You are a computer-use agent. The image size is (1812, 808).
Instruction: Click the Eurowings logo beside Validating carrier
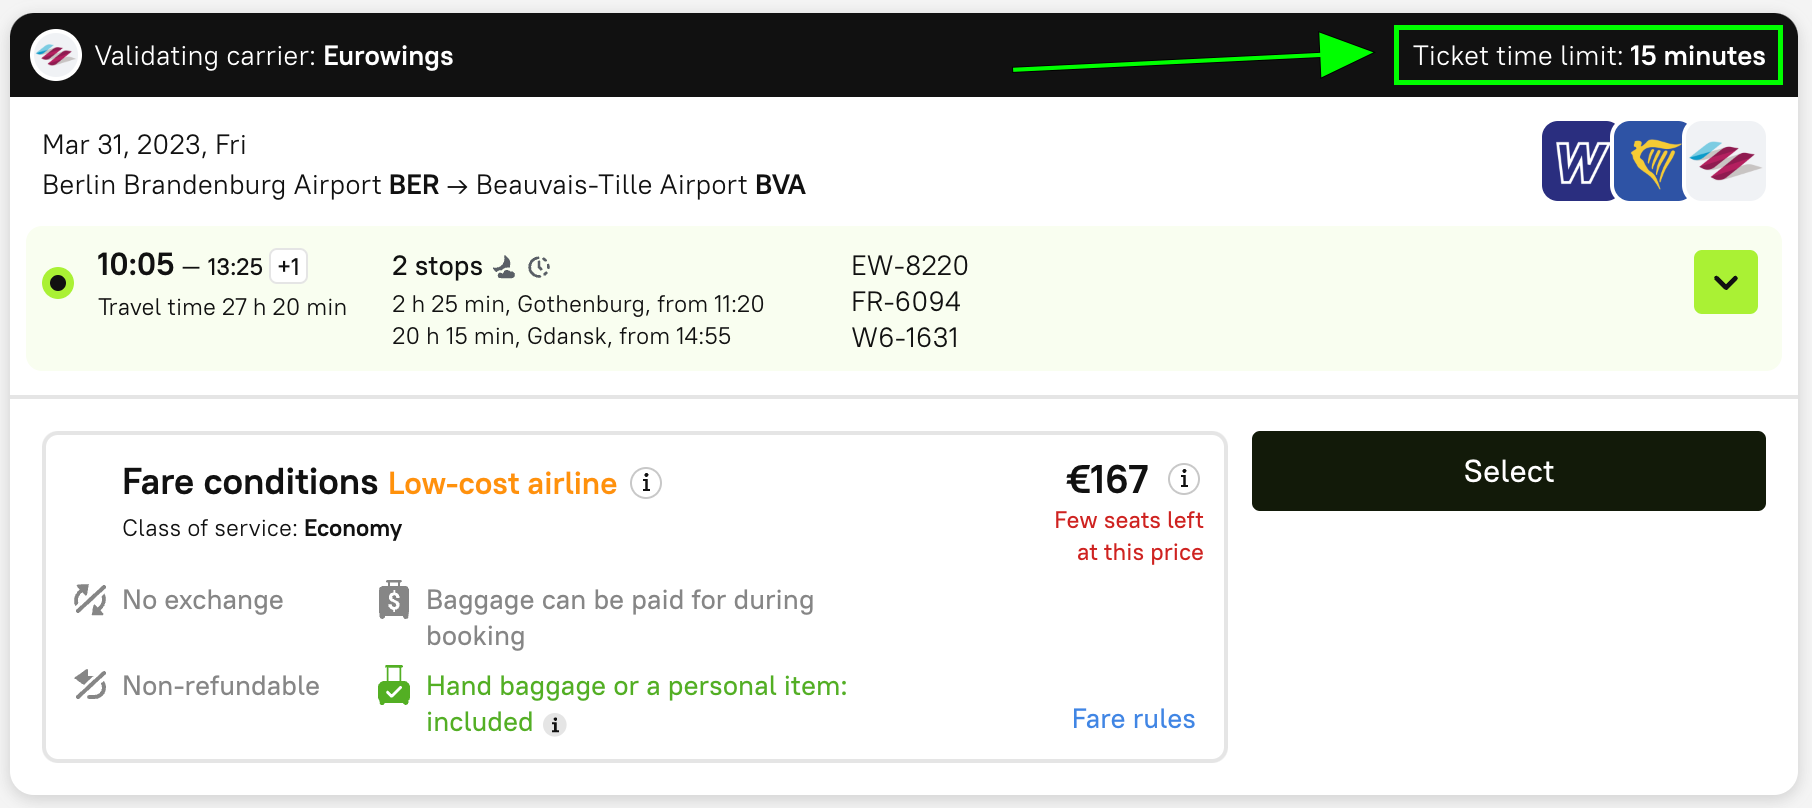56,56
